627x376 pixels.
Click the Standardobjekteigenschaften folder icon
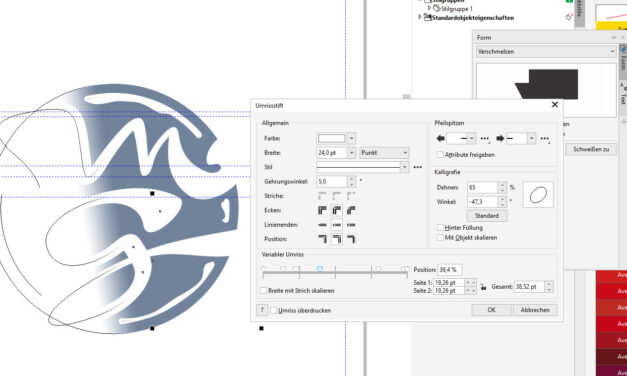[x=427, y=17]
